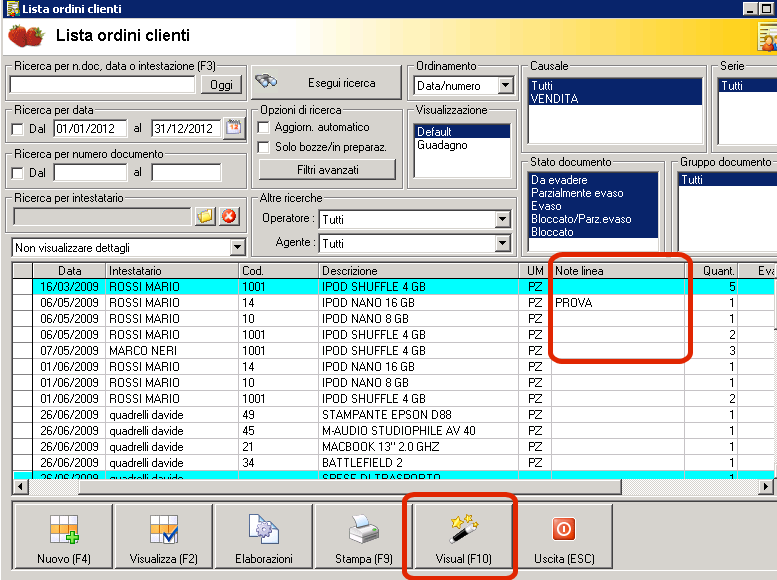
Task: Enable the Ricerca per data checkbox
Action: click(17, 129)
